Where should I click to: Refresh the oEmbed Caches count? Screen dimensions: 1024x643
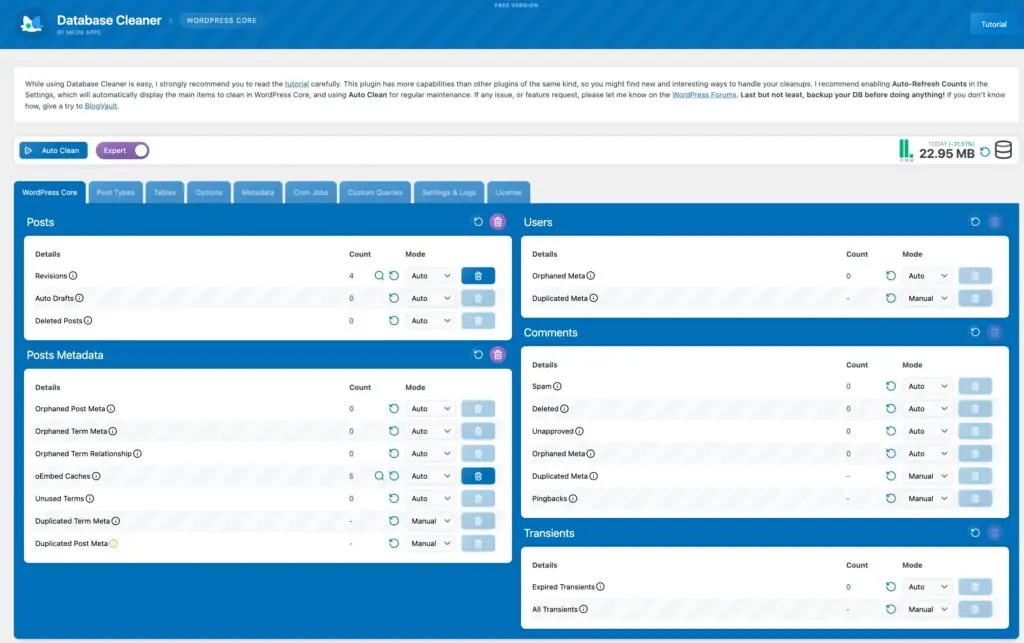pyautogui.click(x=394, y=477)
